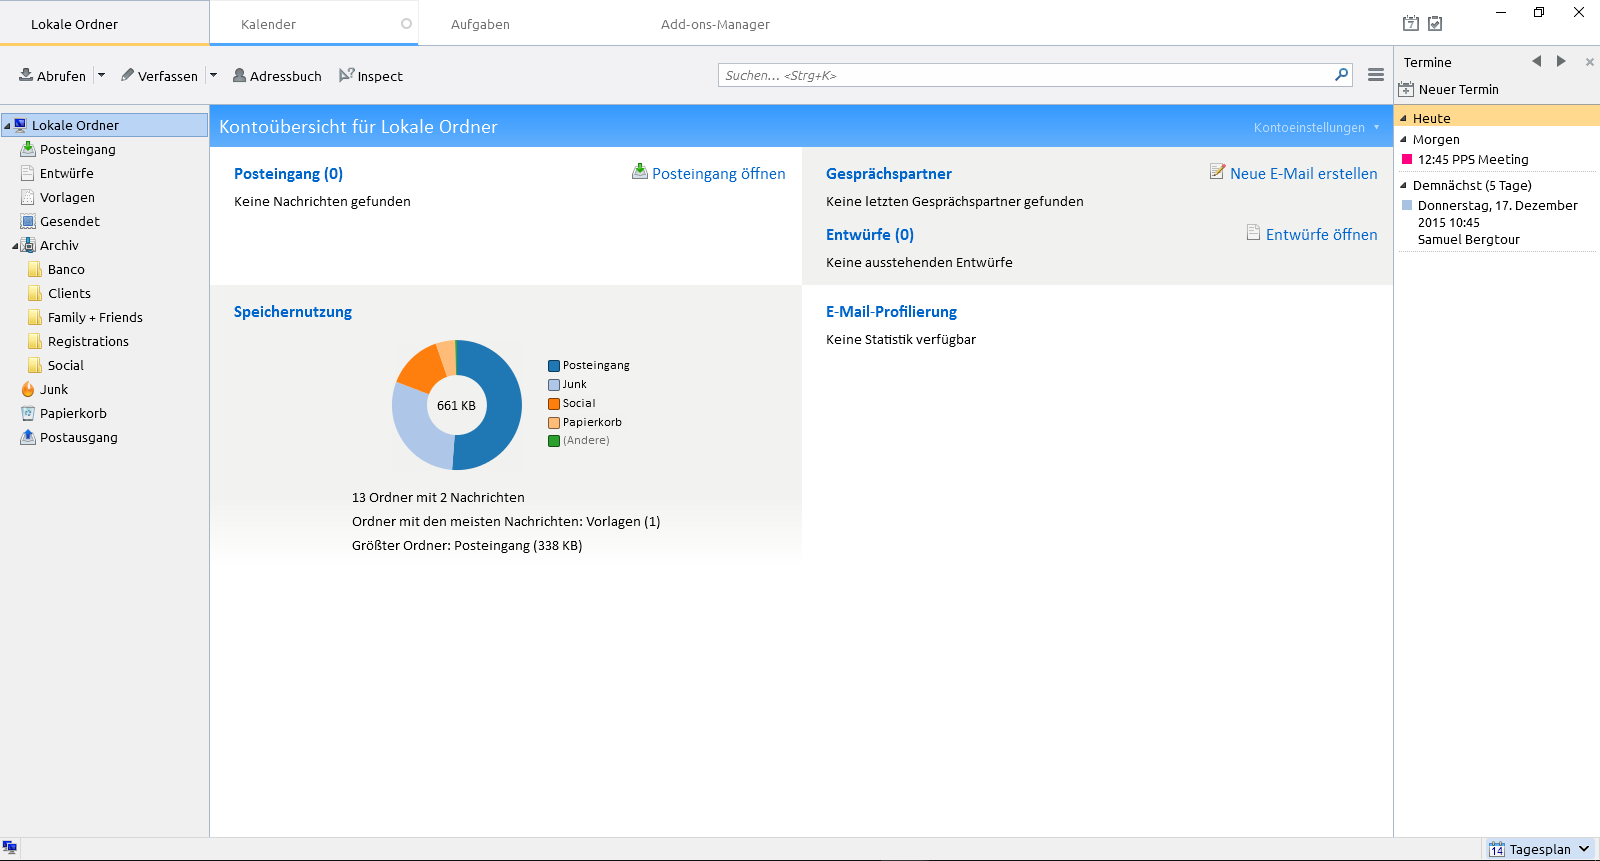Viewport: 1600px width, 861px height.
Task: Click Neue E-Mail erstellen link
Action: (1303, 174)
